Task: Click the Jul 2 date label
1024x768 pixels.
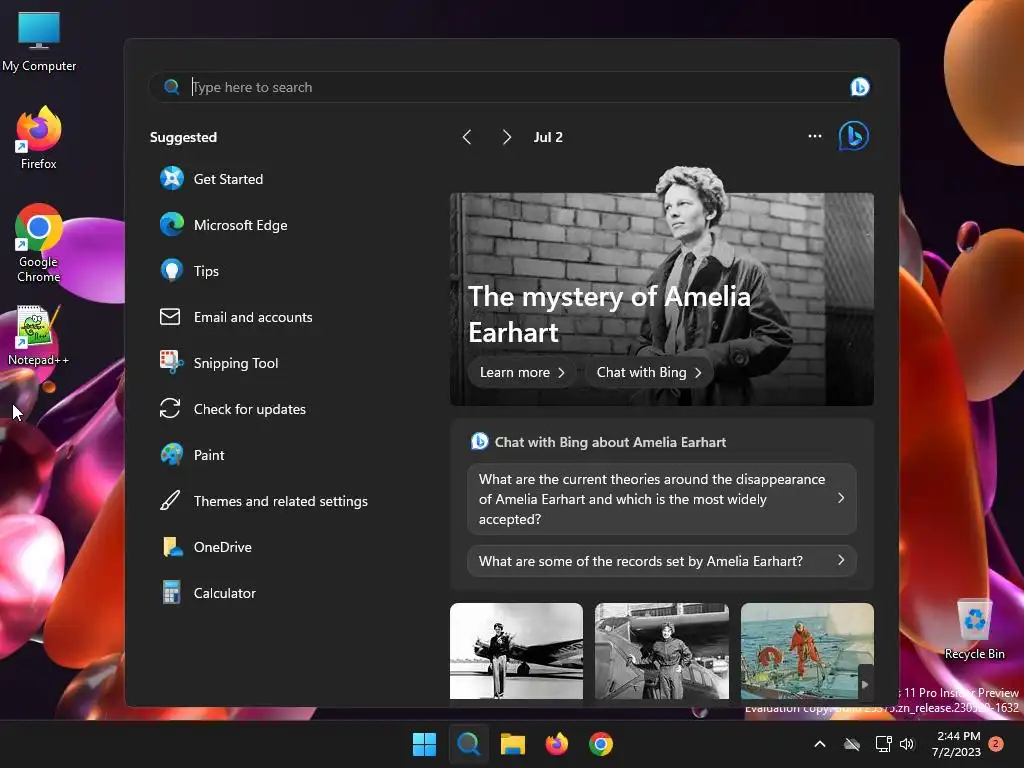Action: click(548, 137)
